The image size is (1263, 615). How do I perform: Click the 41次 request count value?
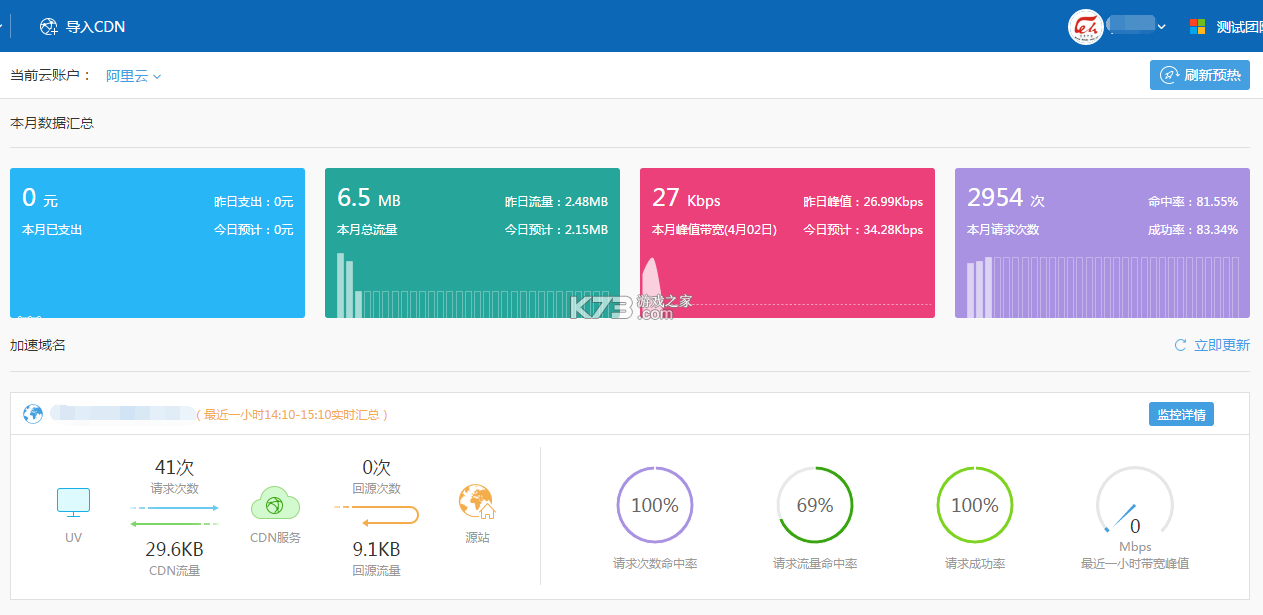(x=174, y=467)
